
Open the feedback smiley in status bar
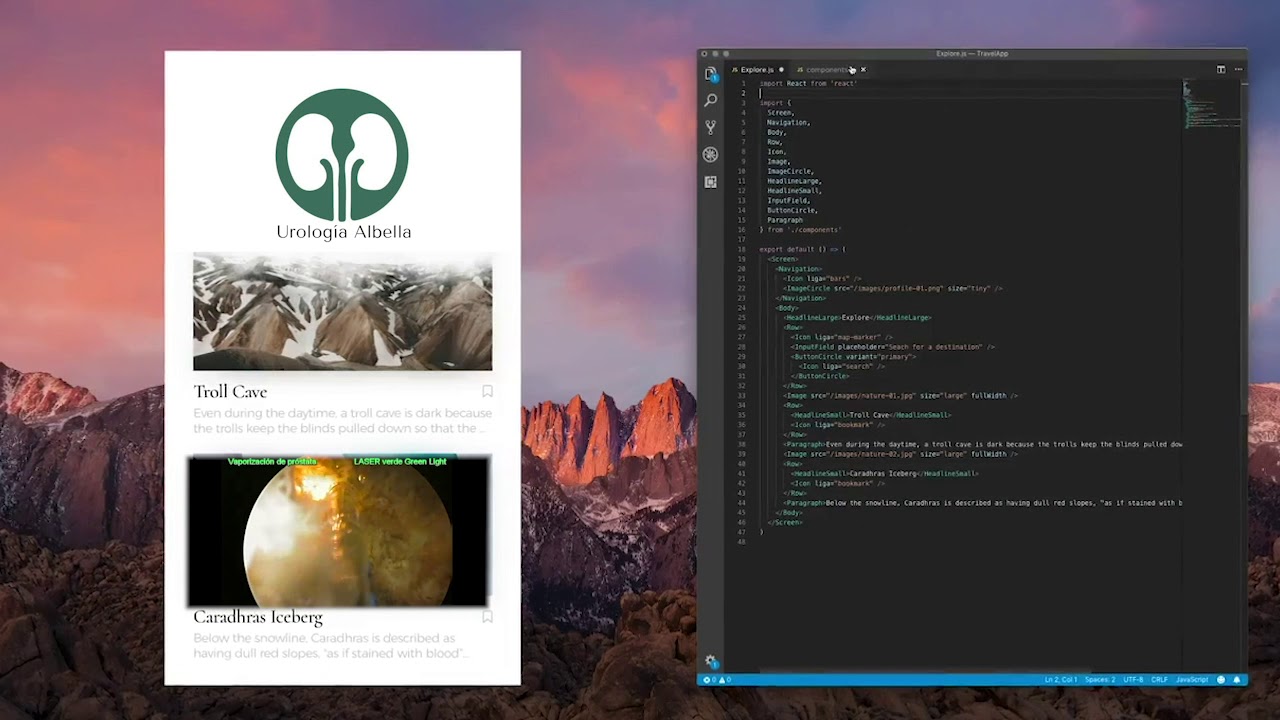click(1221, 680)
